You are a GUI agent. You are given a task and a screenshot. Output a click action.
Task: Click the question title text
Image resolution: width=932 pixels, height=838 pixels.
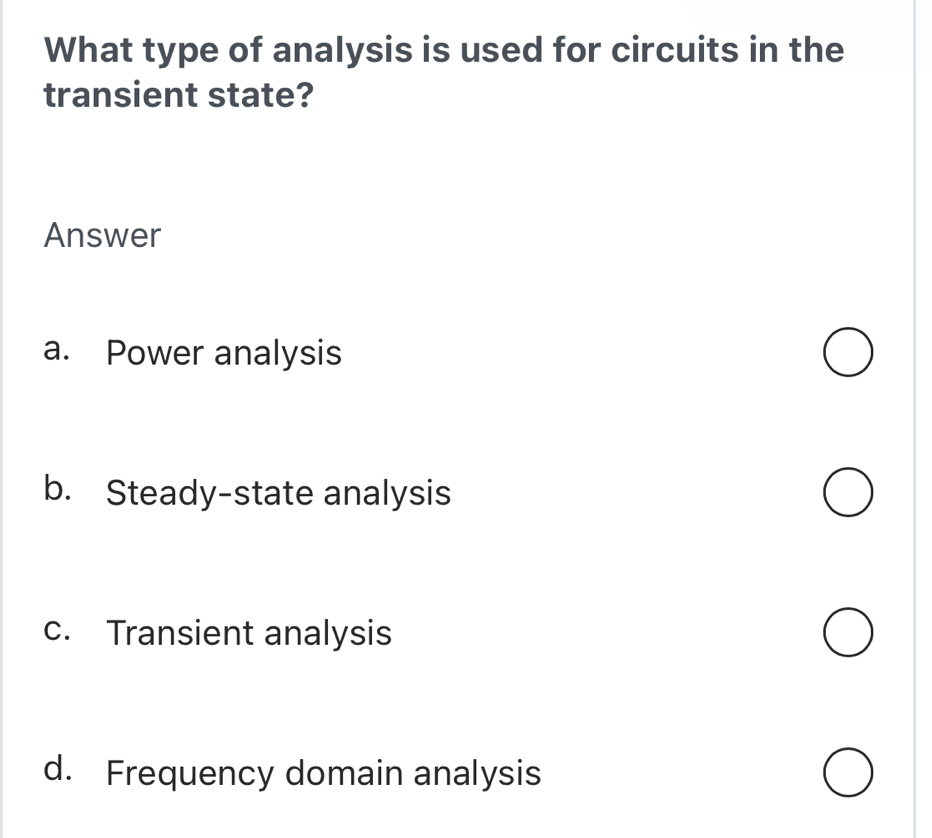(442, 72)
